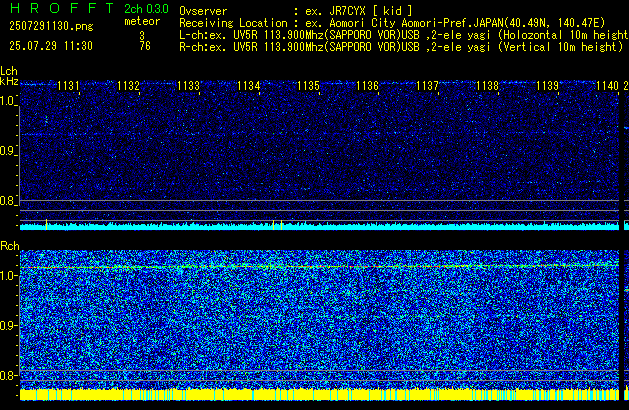Jump to time marker 1131
Viewport: 629px width, 410px height.
point(68,86)
